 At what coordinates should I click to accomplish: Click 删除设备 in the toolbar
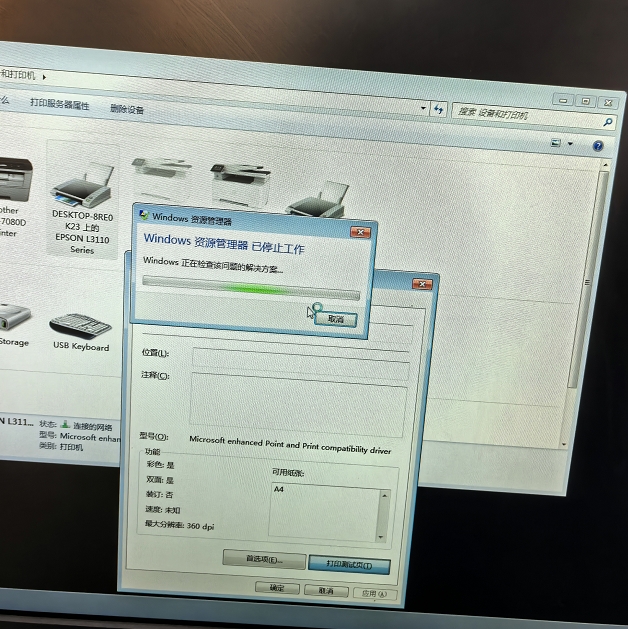click(127, 109)
